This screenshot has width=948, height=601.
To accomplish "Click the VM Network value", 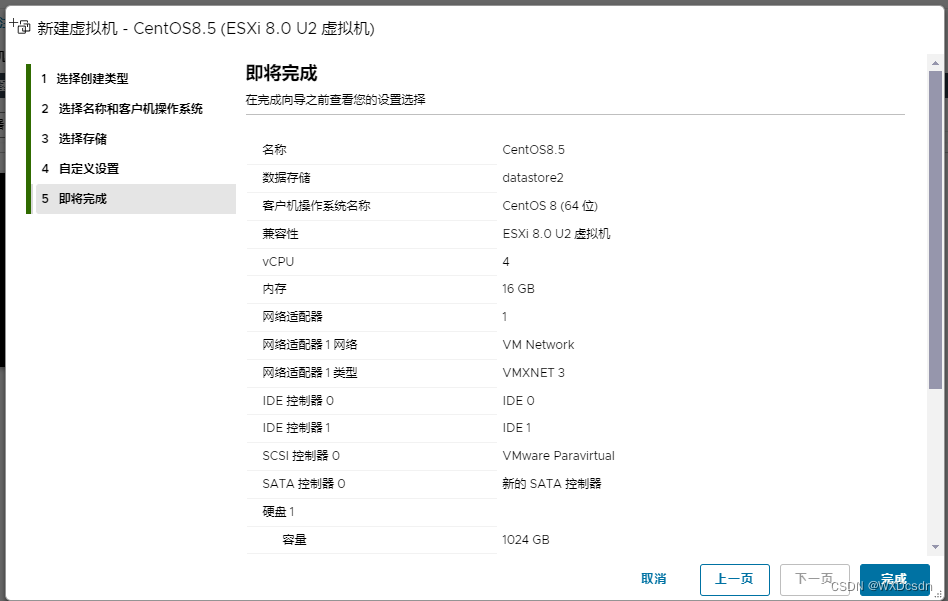I will point(538,345).
